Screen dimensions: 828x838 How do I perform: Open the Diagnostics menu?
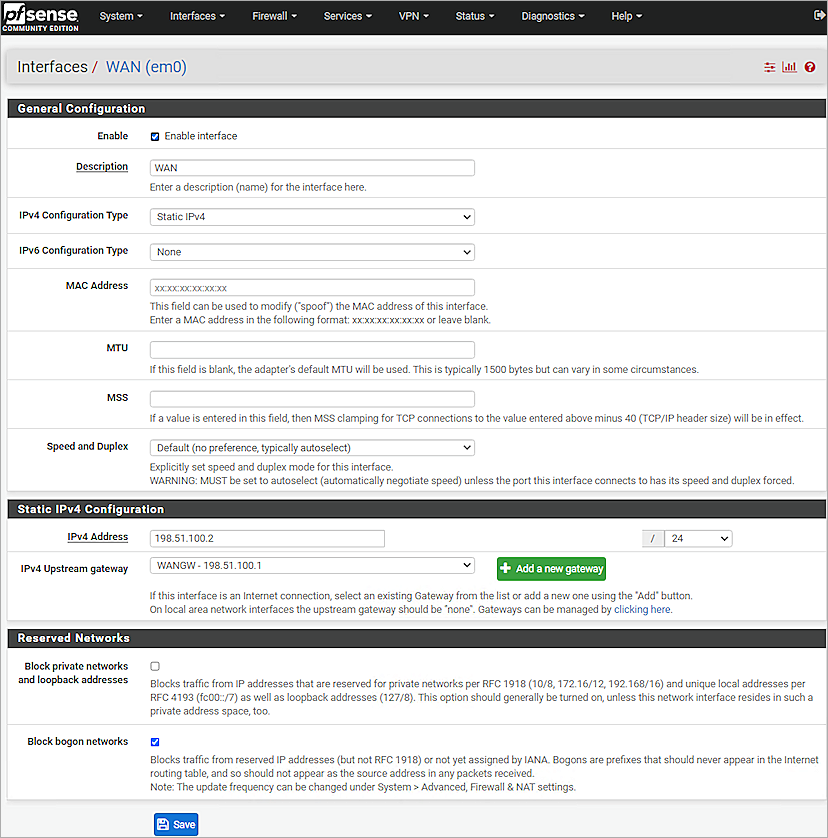coord(552,15)
